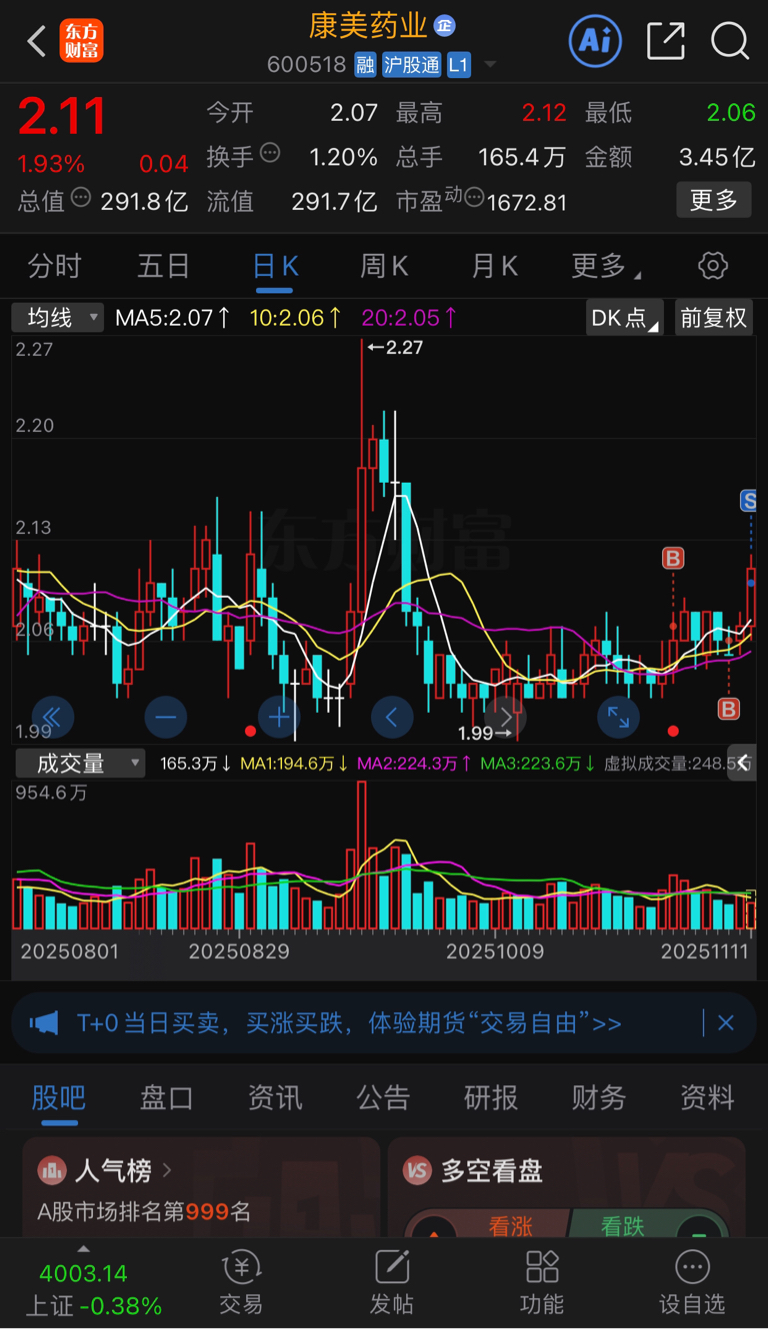This screenshot has width=768, height=1329.
Task: Tap the 东方财富 logo icon
Action: pyautogui.click(x=81, y=41)
